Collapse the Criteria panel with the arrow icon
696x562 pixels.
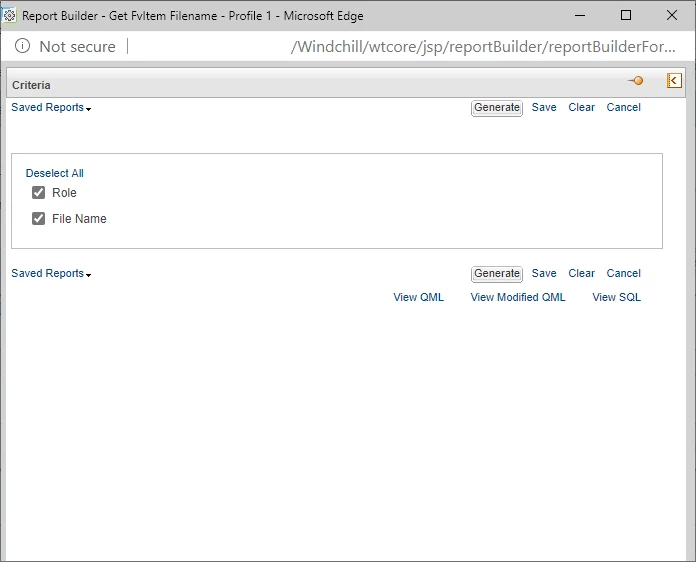[674, 81]
